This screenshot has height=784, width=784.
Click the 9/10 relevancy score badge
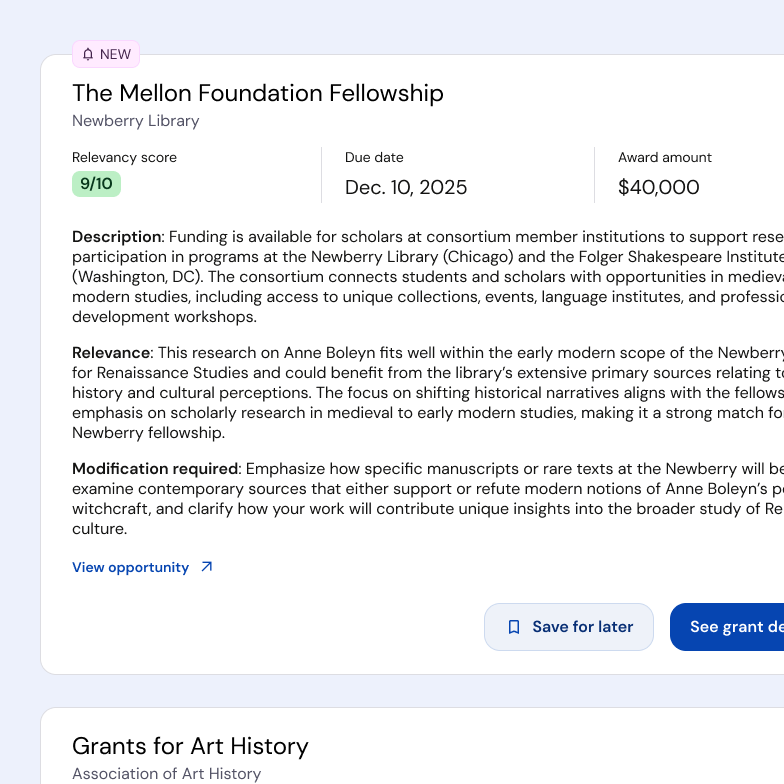point(96,184)
